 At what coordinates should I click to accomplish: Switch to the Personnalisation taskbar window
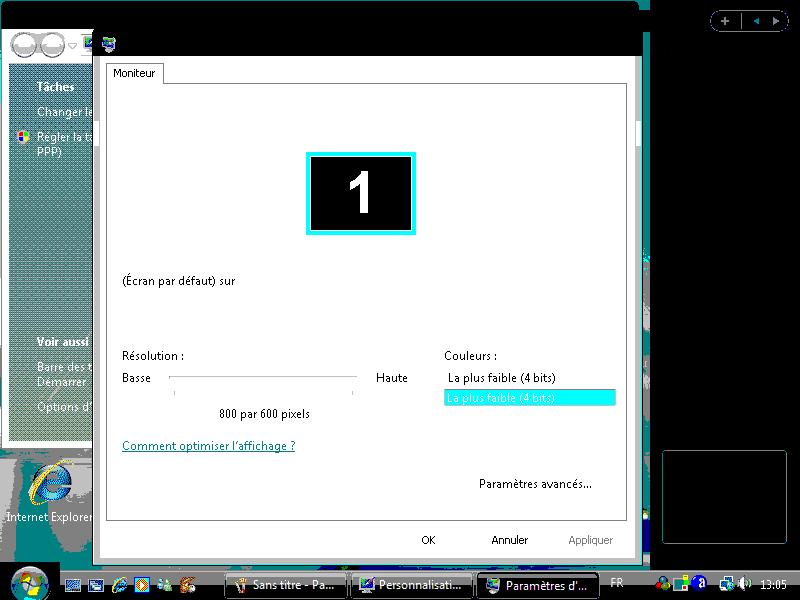coord(411,585)
